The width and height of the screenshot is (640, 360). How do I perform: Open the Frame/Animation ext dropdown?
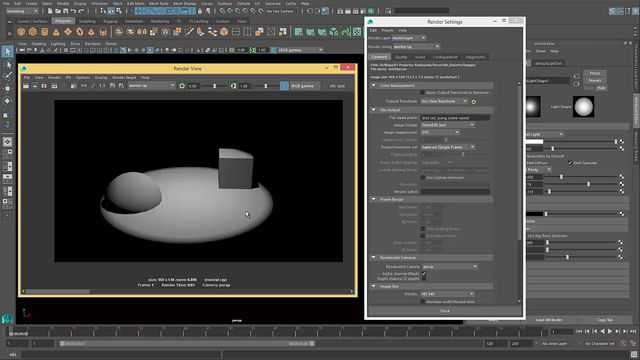(447, 147)
